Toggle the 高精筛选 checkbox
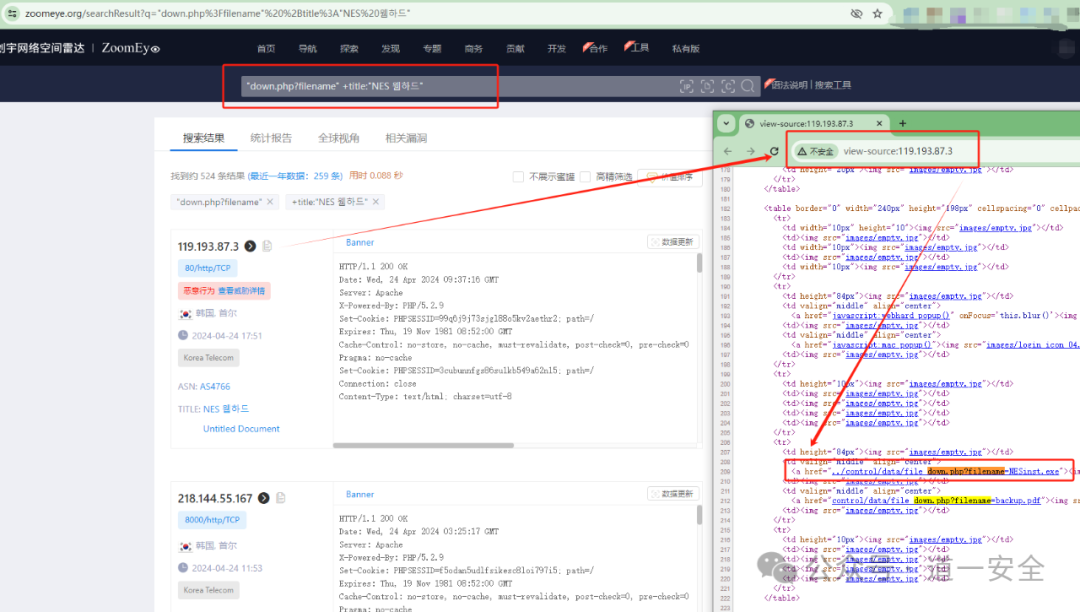The image size is (1080, 612). [585, 177]
